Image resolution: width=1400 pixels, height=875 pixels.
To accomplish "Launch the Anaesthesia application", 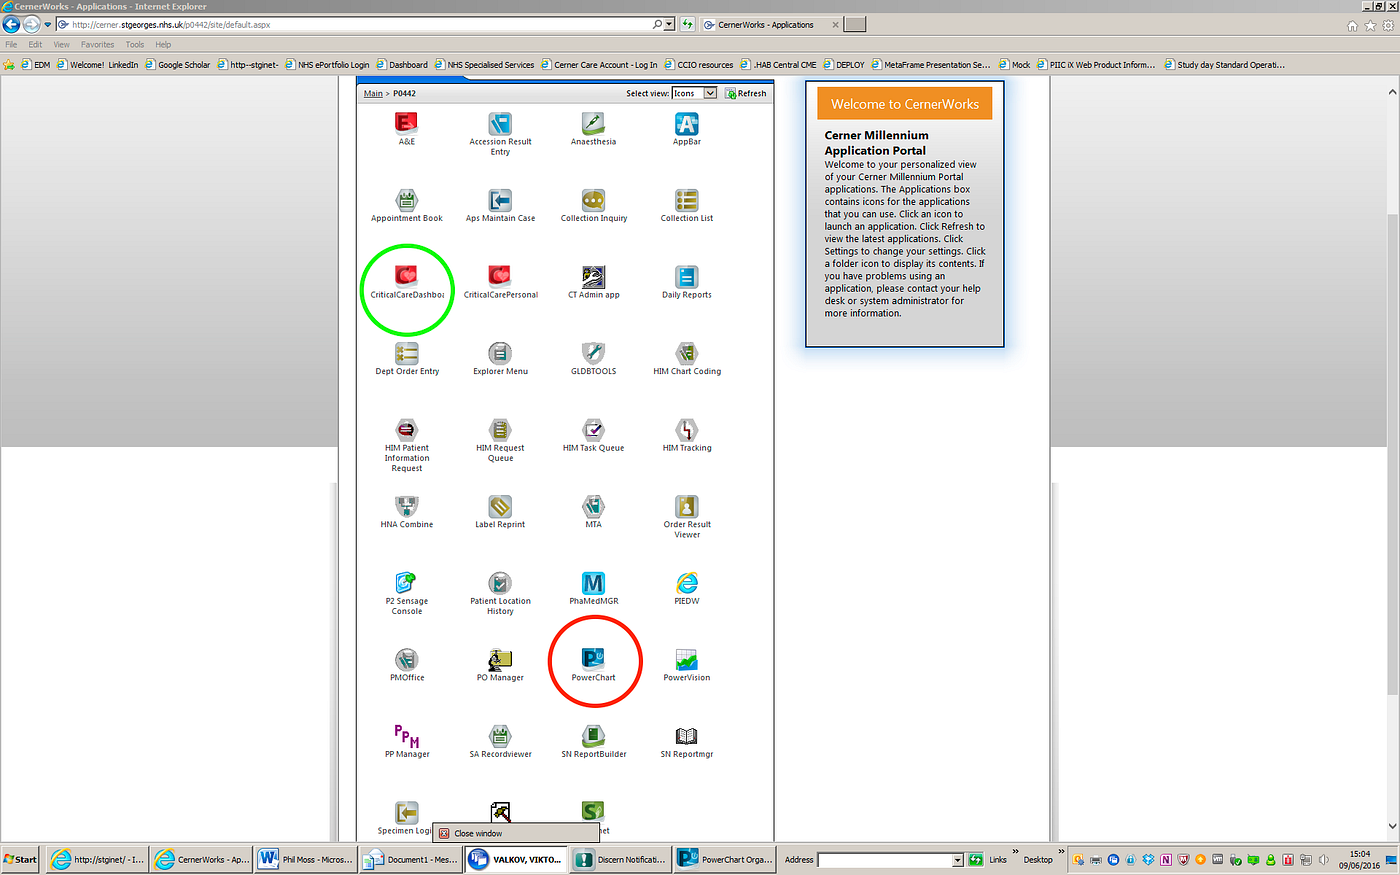I will [593, 124].
